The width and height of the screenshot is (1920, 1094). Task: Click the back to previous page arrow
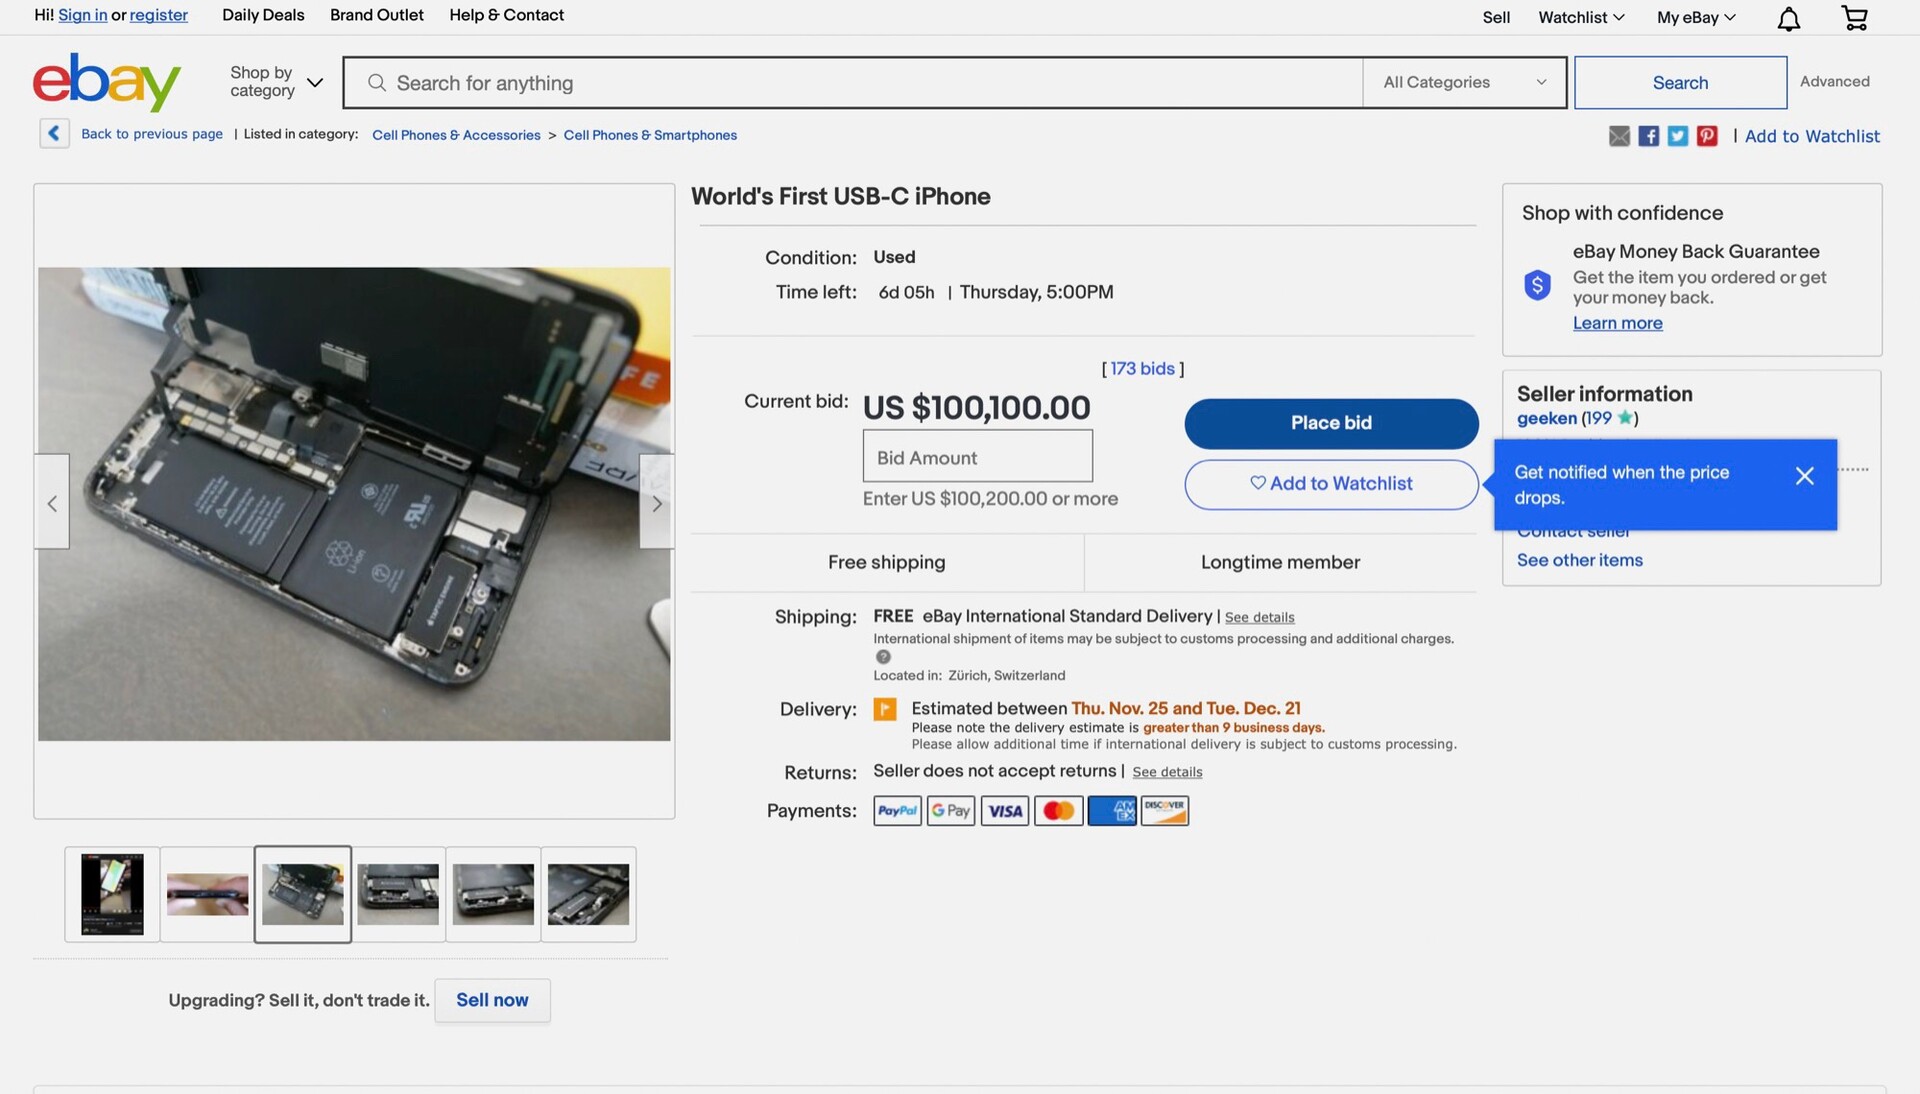coord(54,133)
